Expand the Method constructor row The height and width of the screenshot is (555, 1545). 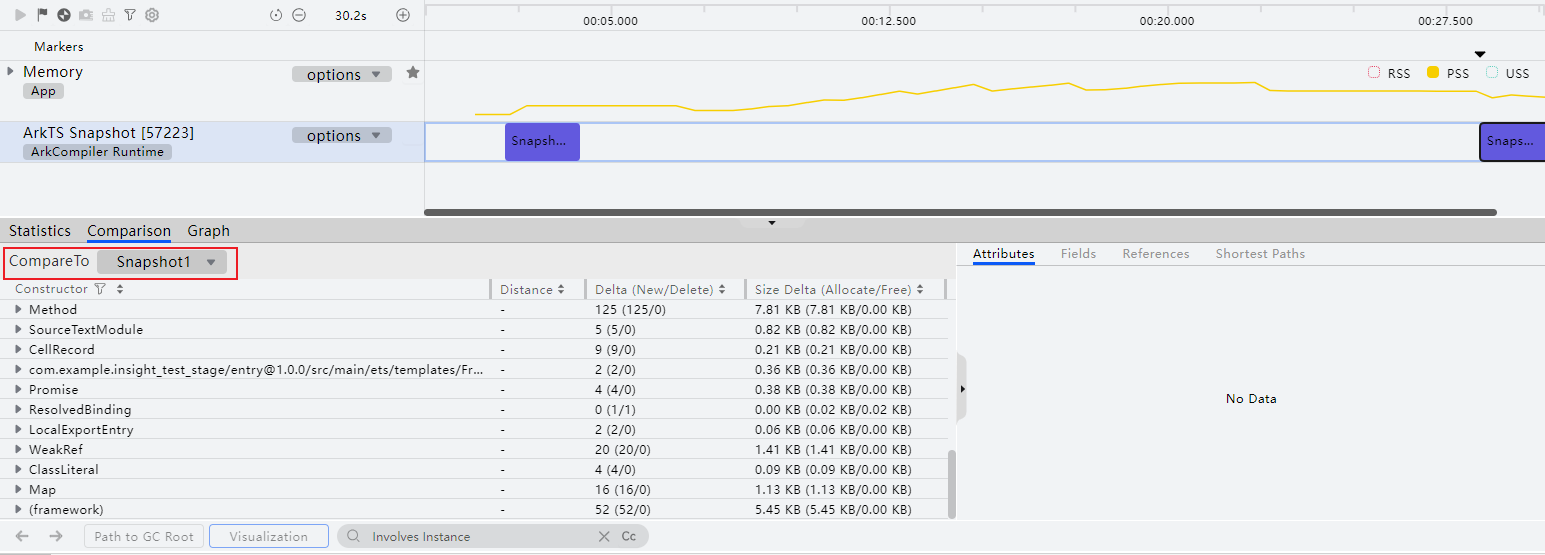[18, 310]
